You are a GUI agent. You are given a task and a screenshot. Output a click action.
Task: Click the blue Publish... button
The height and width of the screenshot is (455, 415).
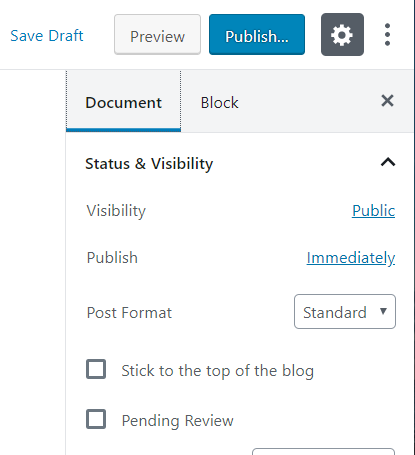tap(257, 35)
